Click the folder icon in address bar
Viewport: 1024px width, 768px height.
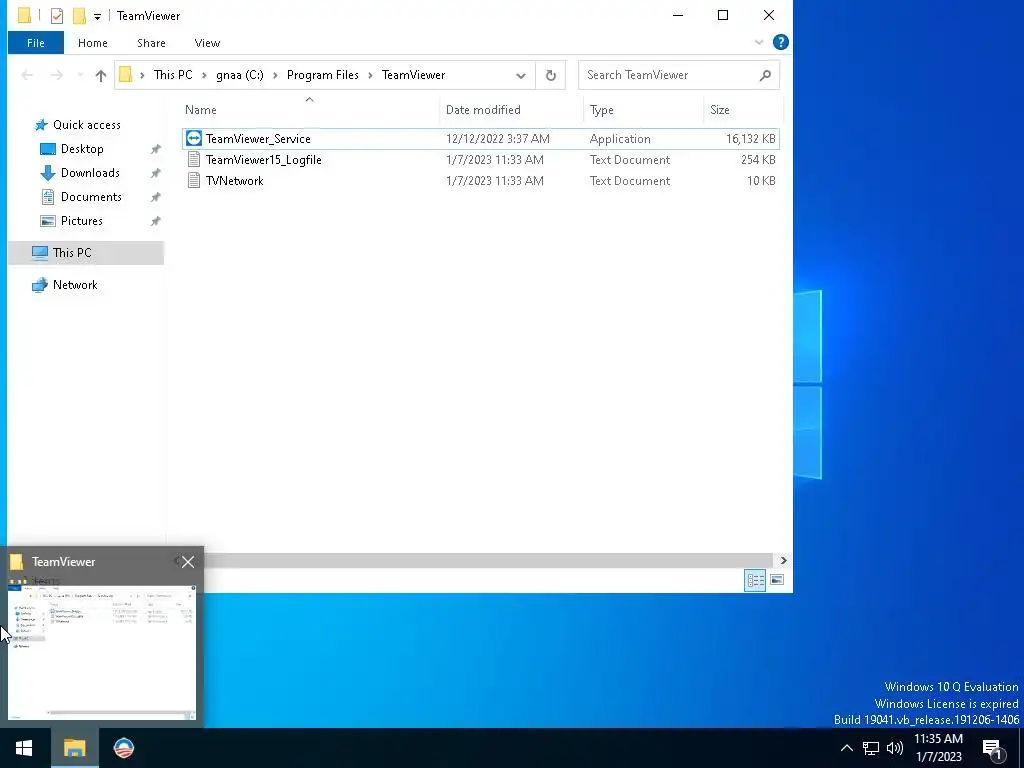[126, 75]
